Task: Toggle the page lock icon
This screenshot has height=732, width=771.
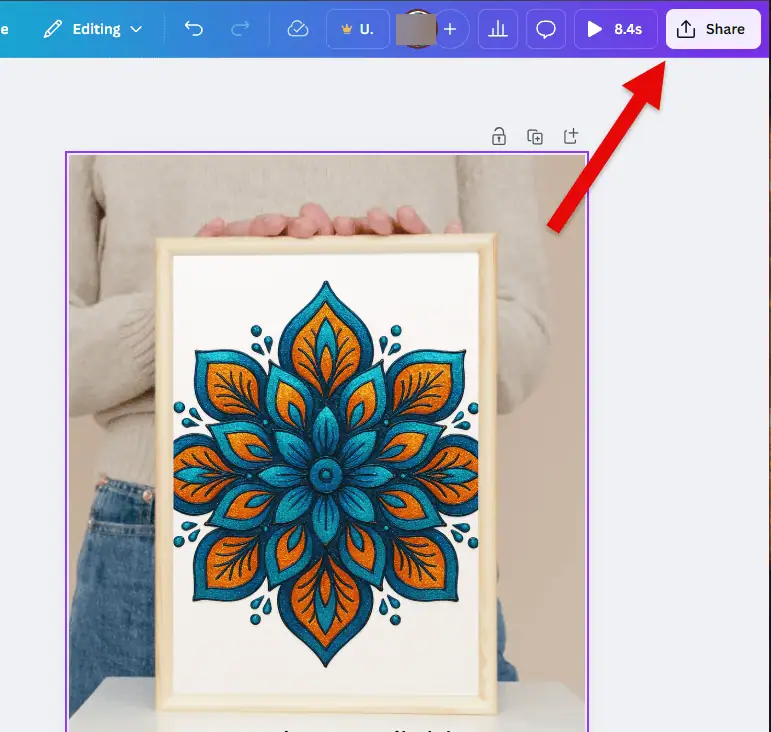Action: tap(498, 137)
